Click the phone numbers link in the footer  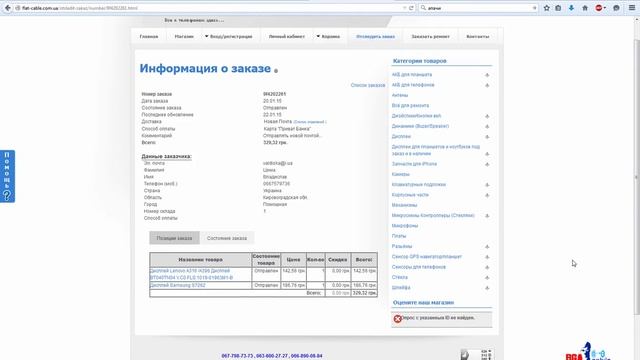pyautogui.click(x=272, y=356)
